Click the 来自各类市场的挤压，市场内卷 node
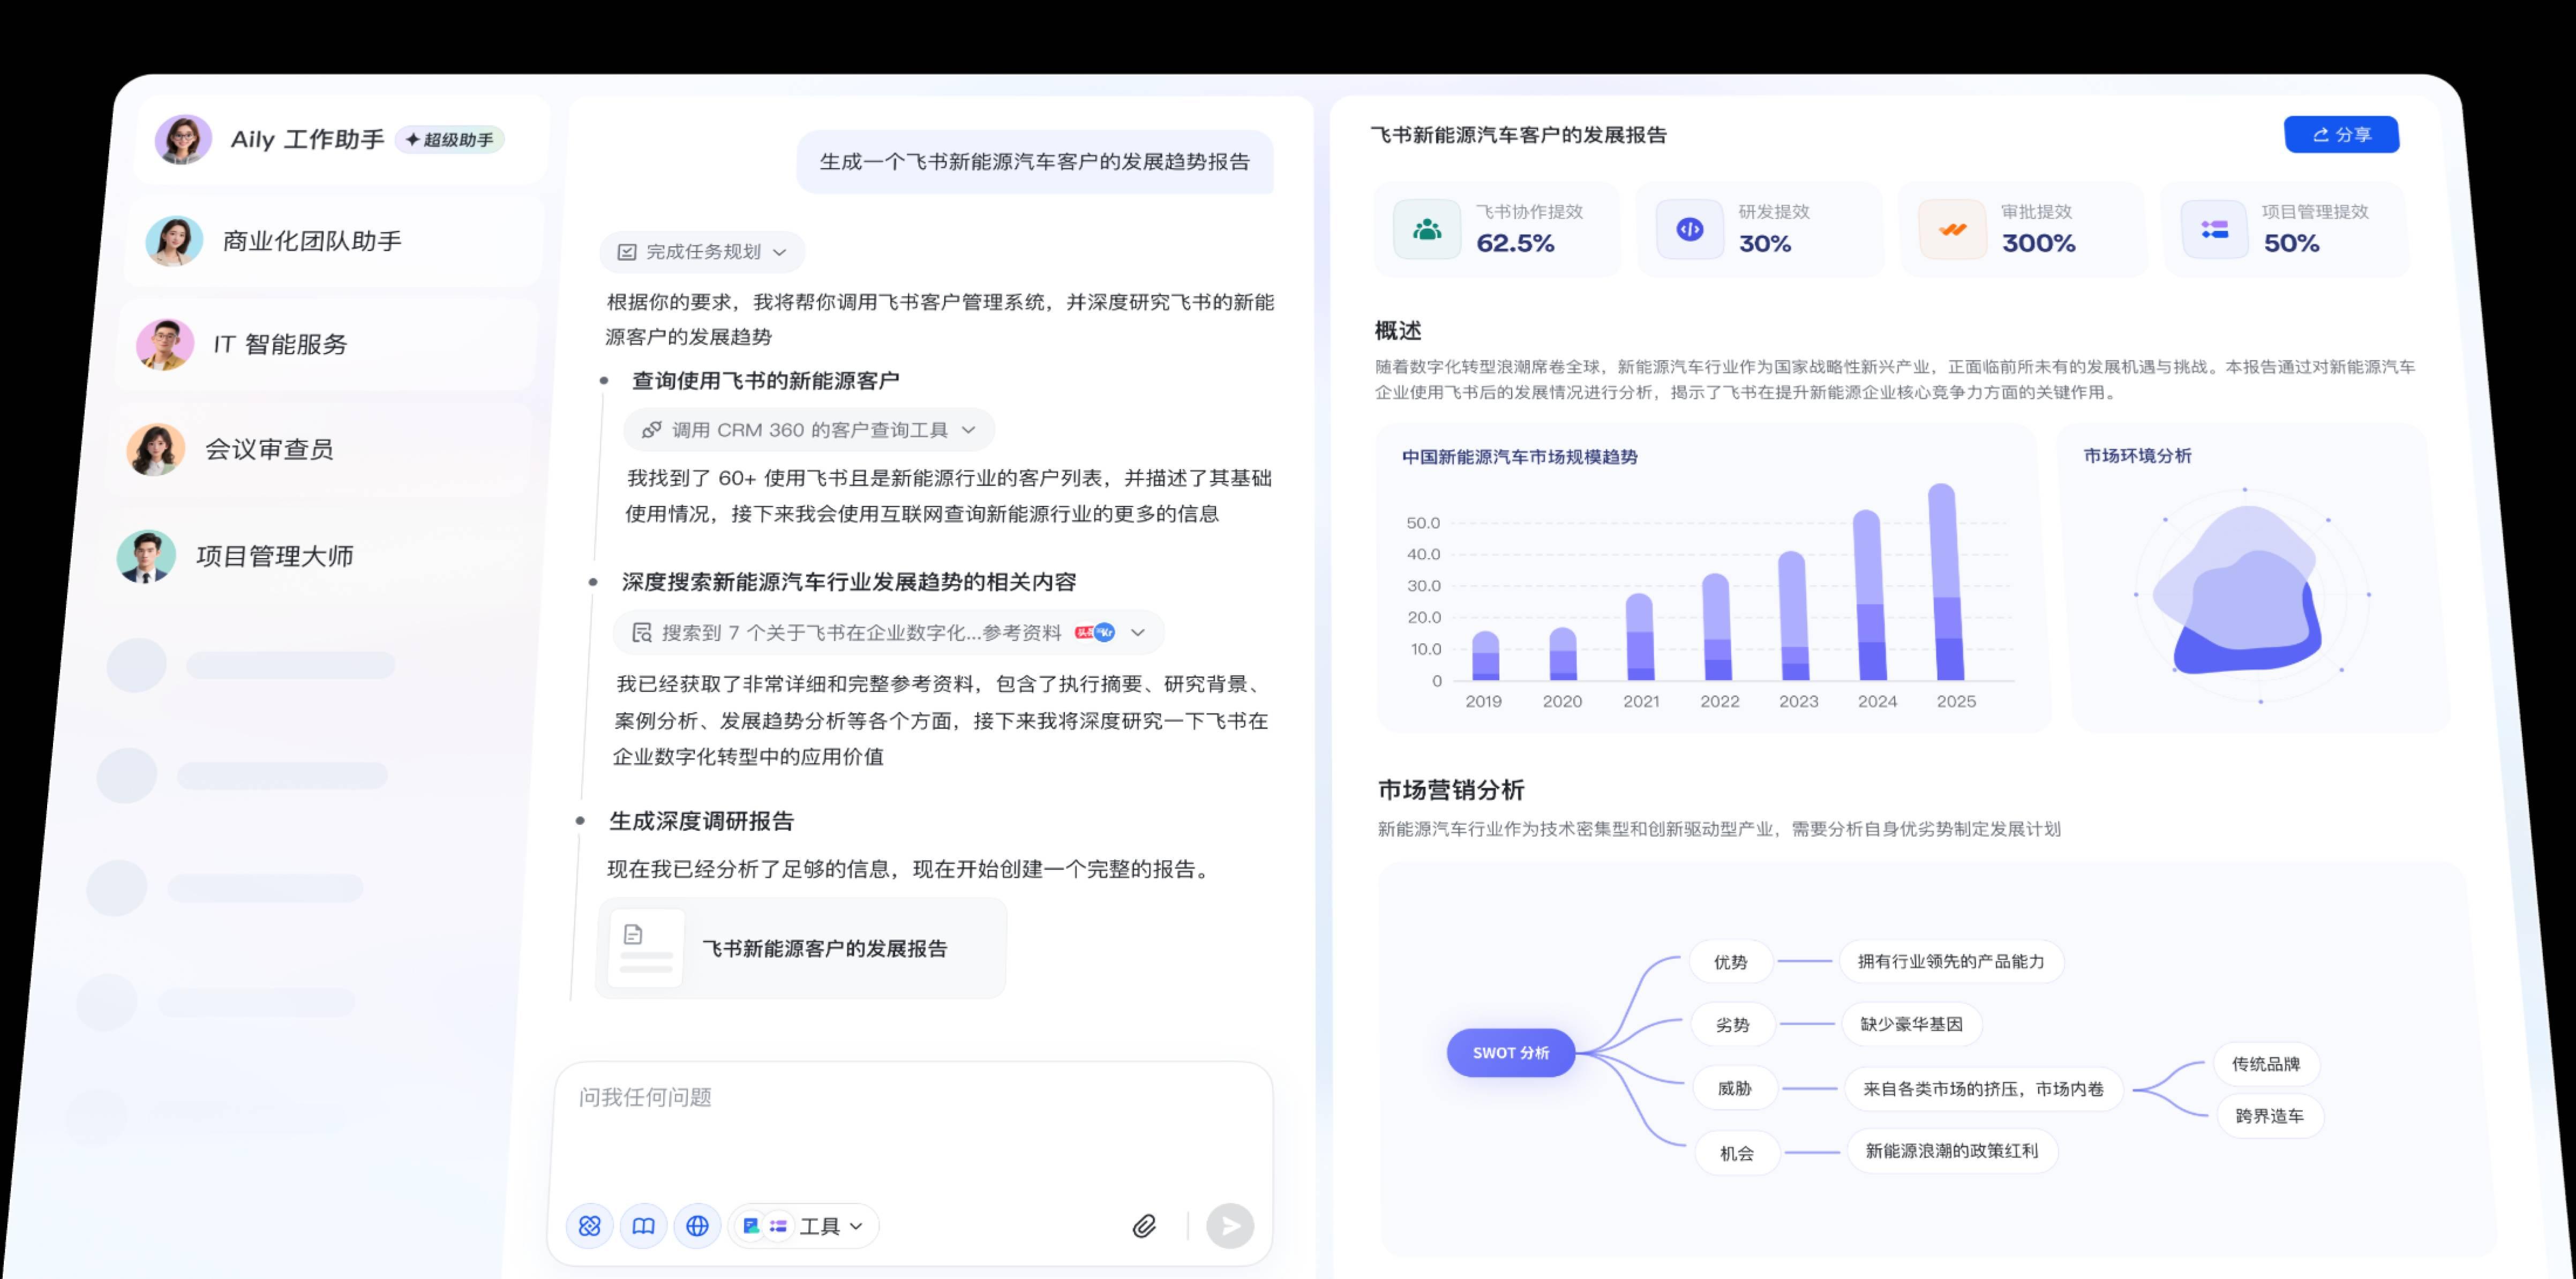The height and width of the screenshot is (1279, 2576). point(1983,1089)
